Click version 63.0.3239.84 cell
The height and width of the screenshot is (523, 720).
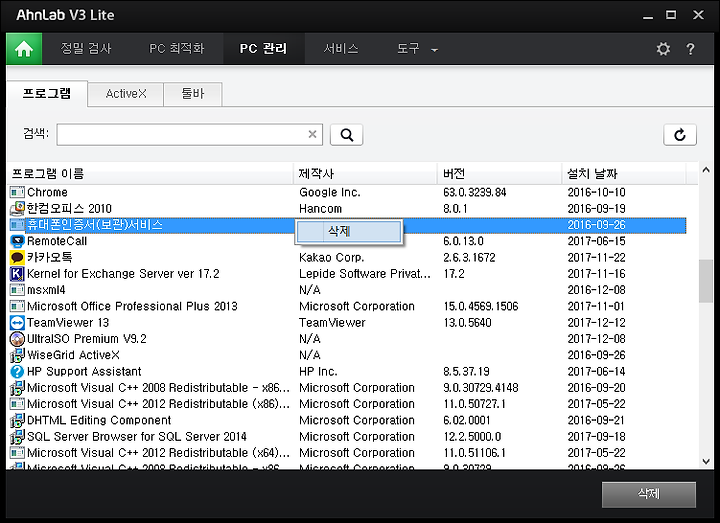tap(474, 192)
